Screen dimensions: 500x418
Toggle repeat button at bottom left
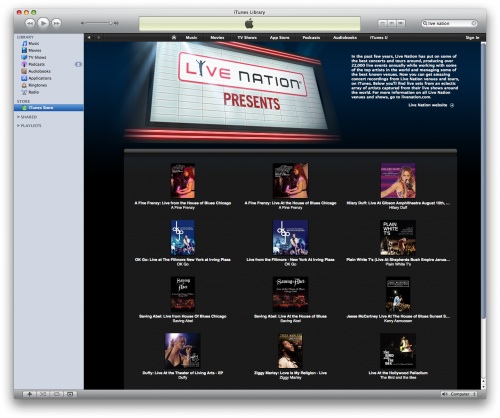coord(57,394)
